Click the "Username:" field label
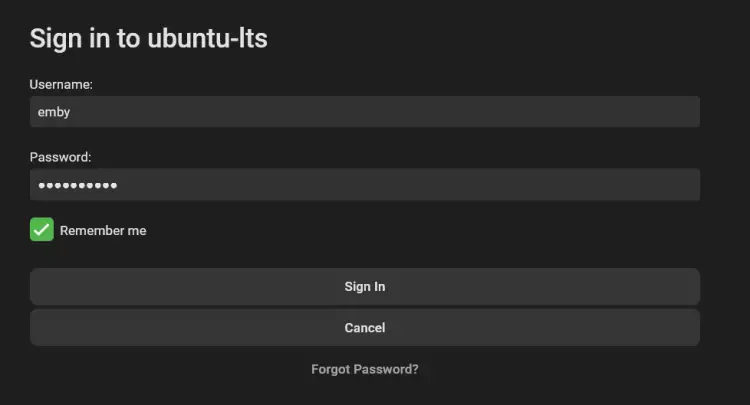750x405 pixels. coord(61,85)
